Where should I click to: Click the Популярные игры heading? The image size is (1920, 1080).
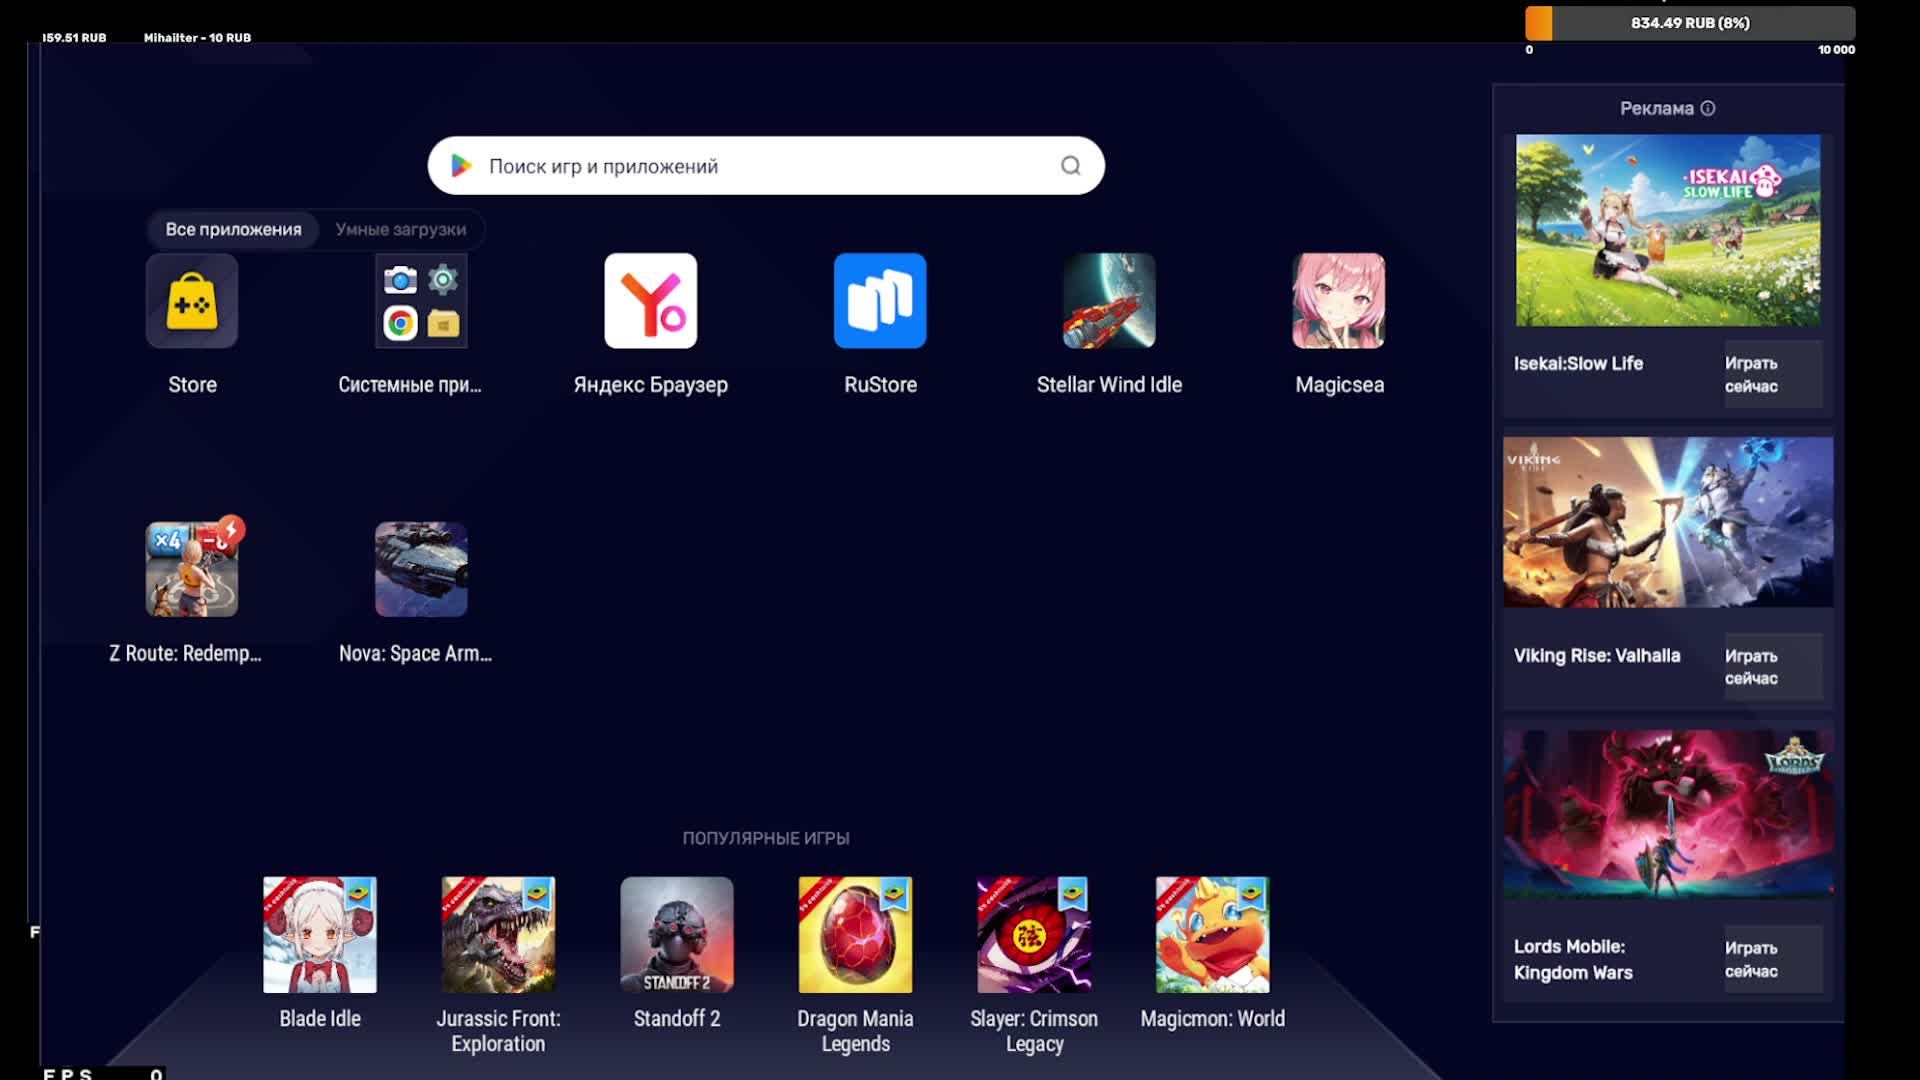[766, 838]
